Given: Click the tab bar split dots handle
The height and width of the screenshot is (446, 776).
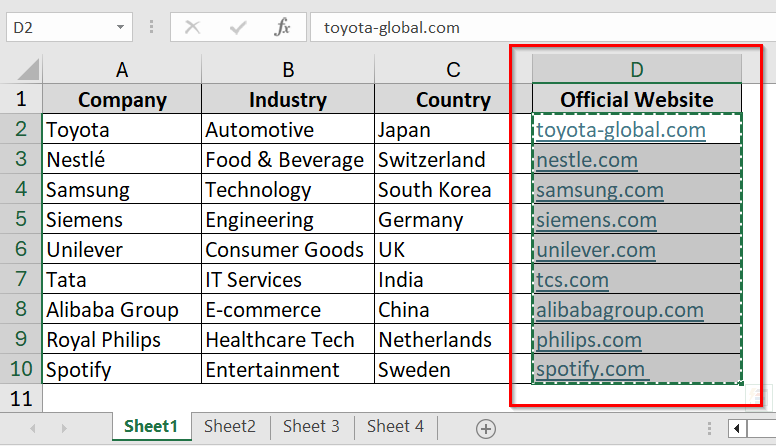Looking at the screenshot, I should (709, 428).
